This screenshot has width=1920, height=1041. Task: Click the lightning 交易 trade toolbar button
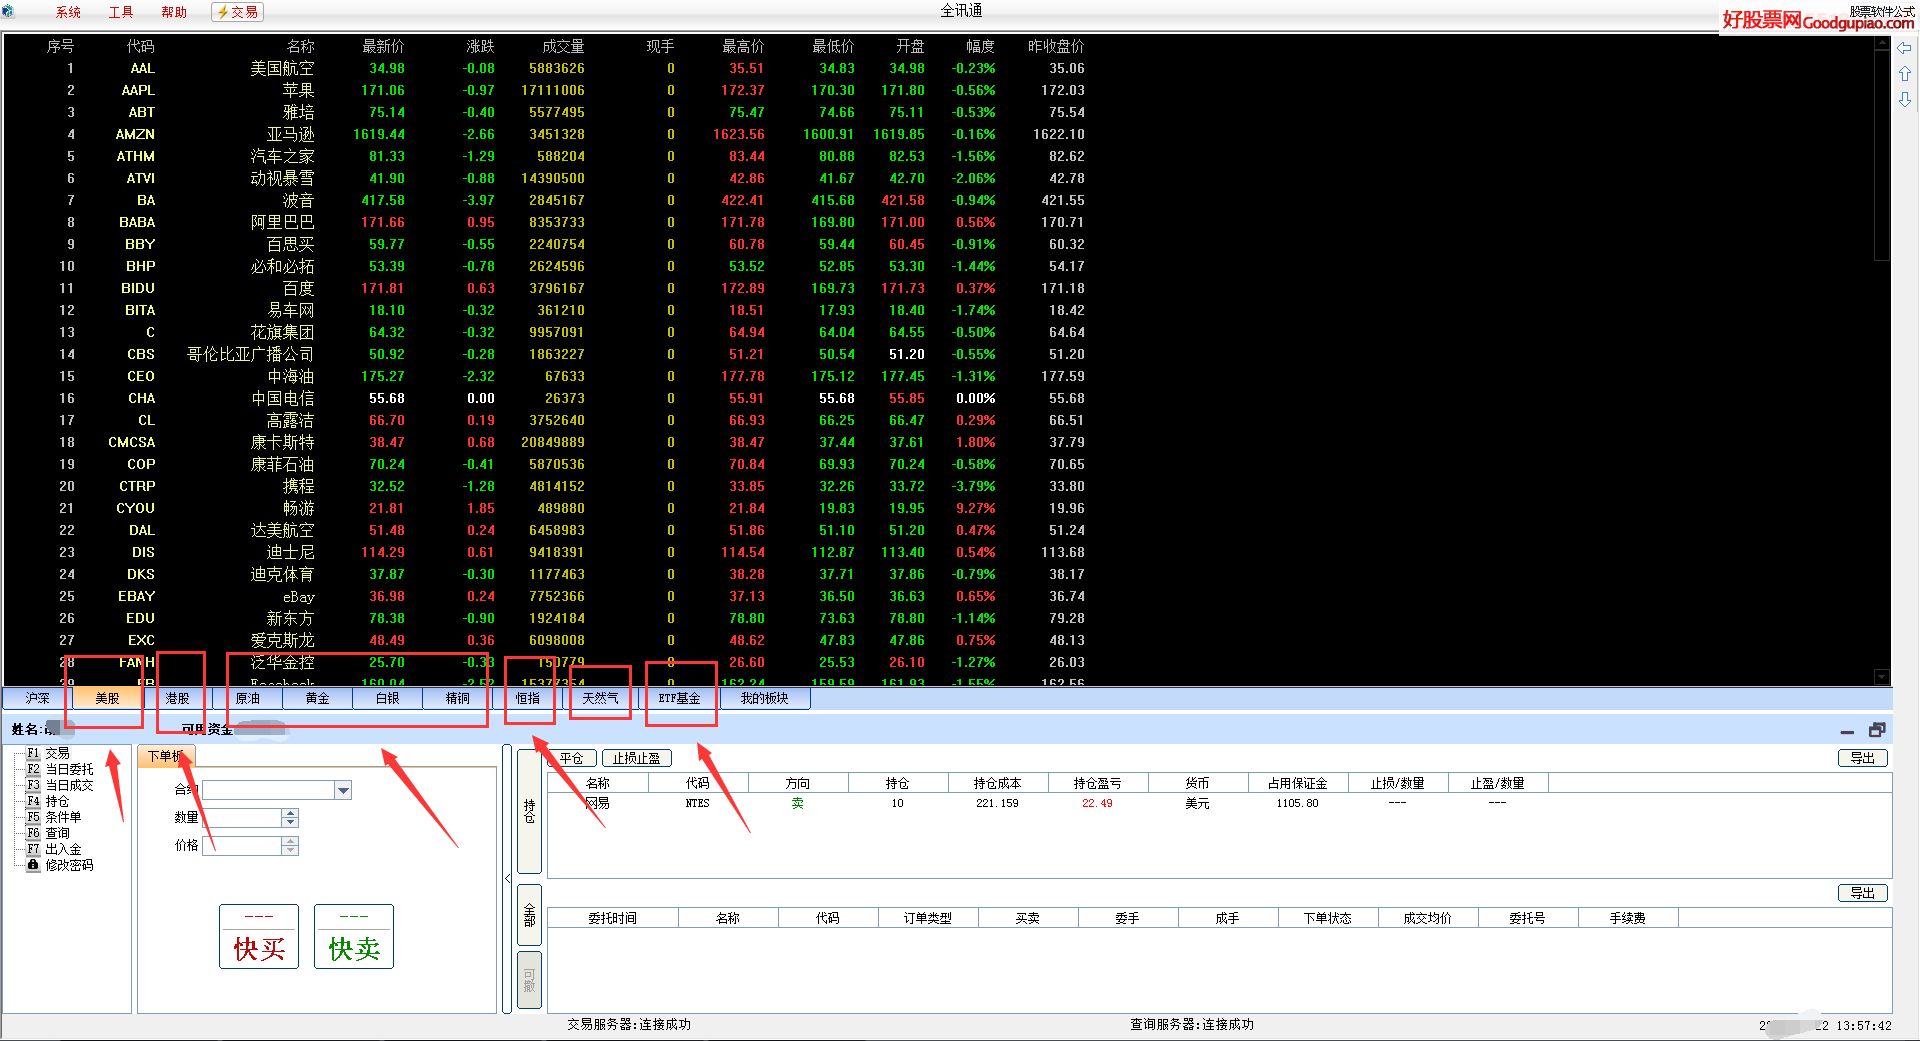pyautogui.click(x=238, y=12)
